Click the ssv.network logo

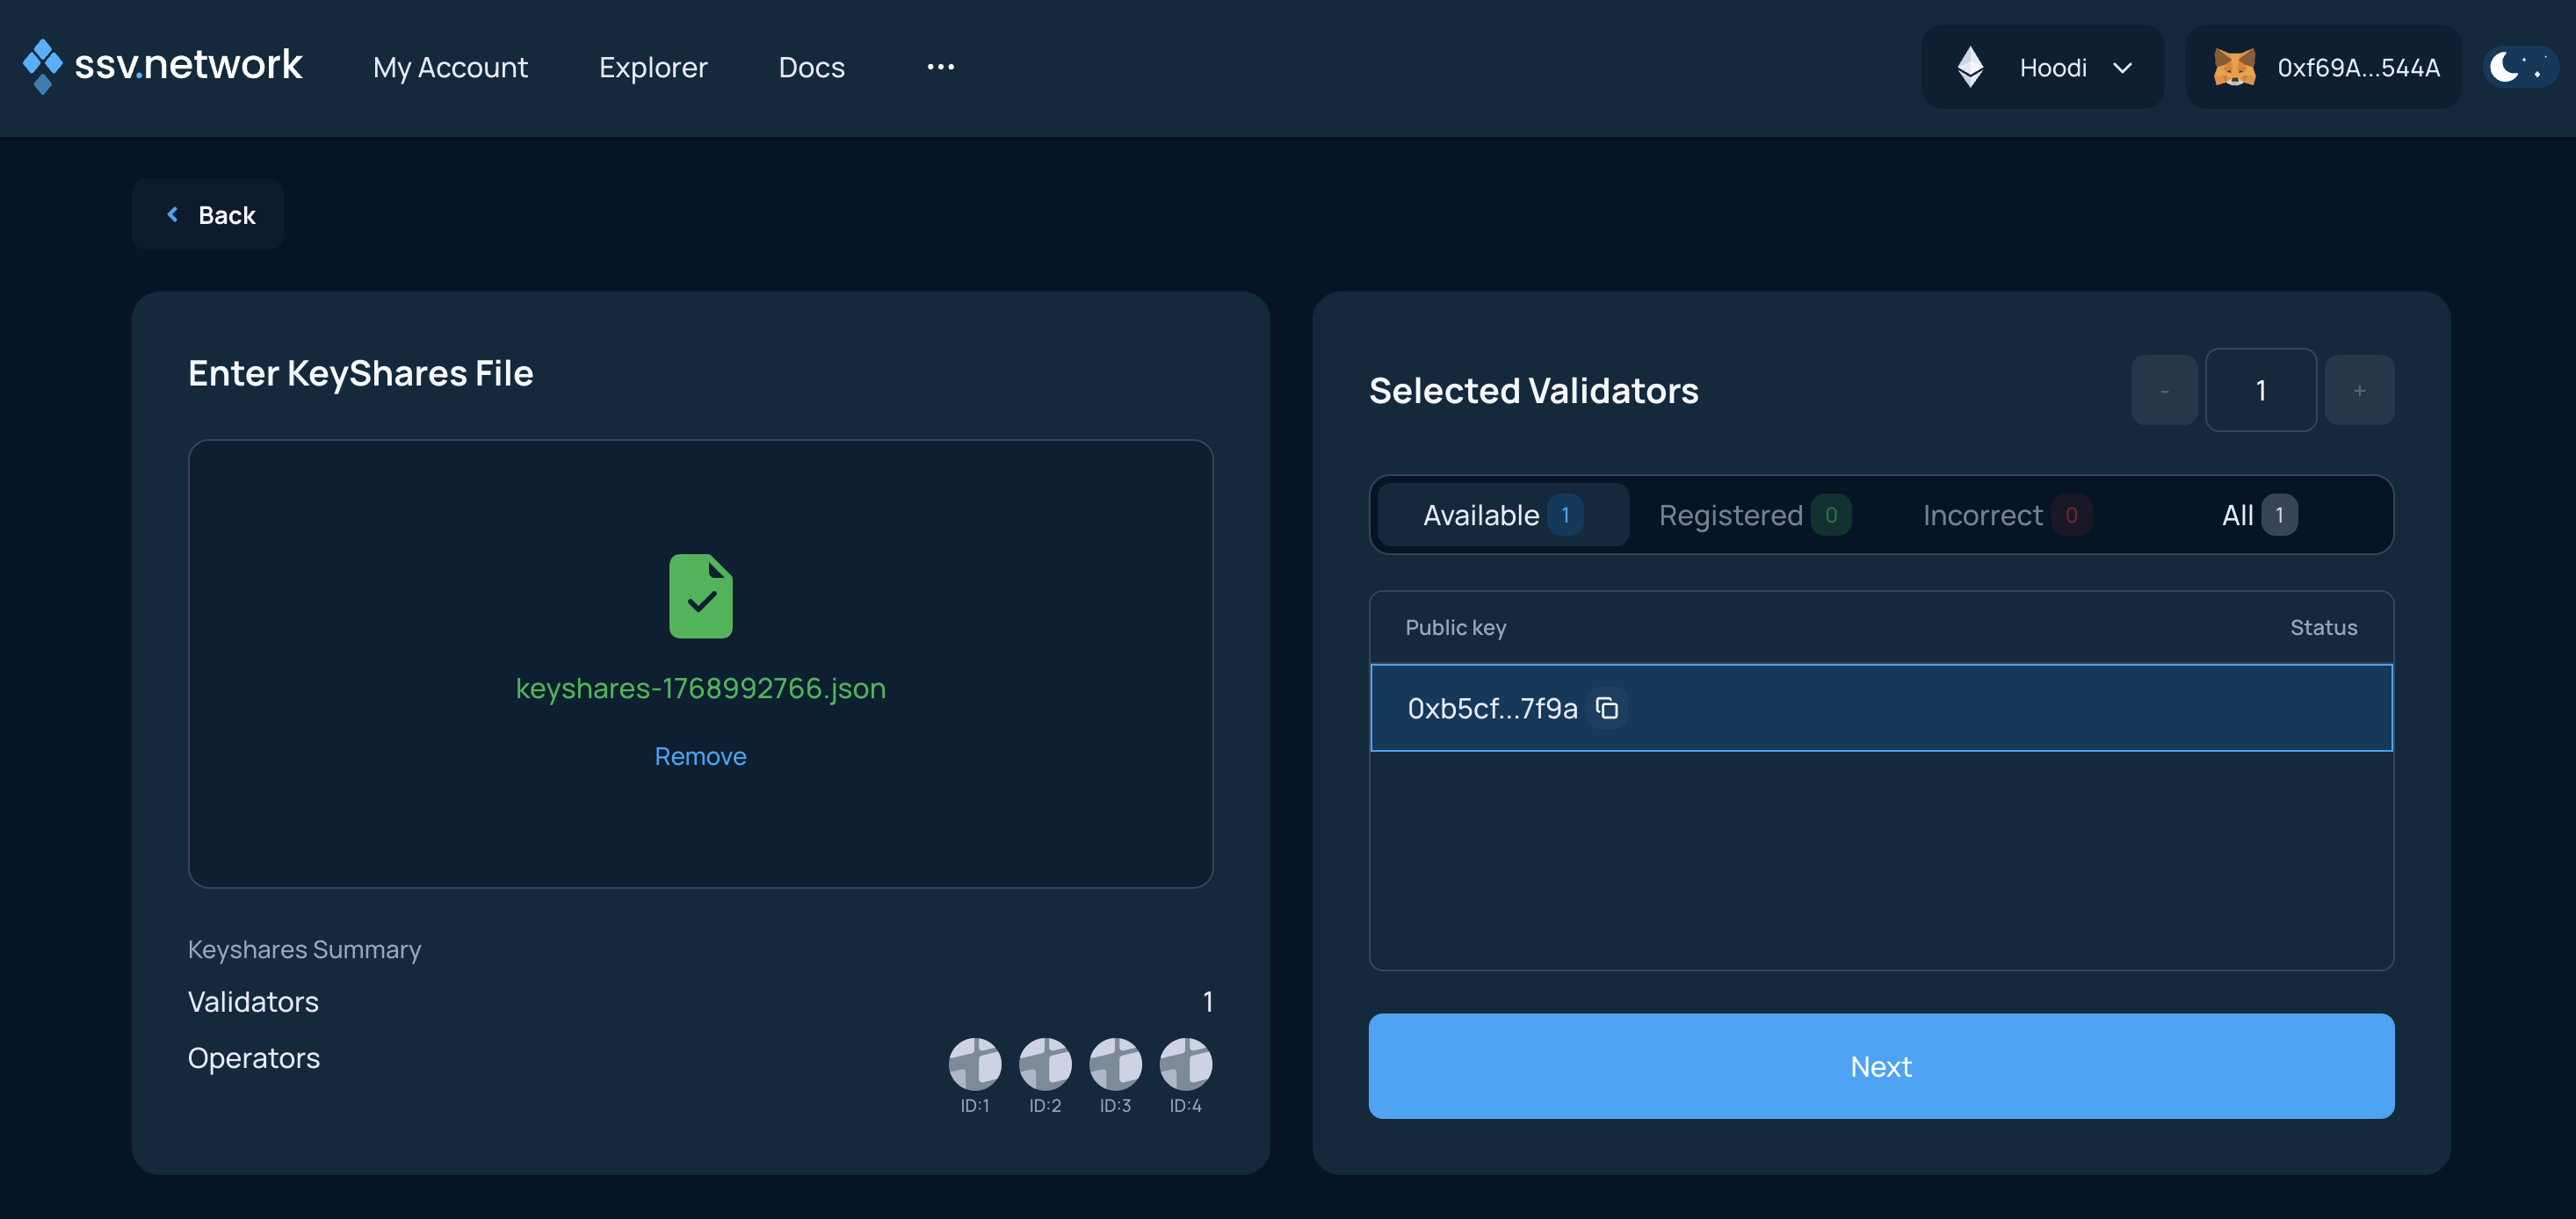click(x=163, y=65)
